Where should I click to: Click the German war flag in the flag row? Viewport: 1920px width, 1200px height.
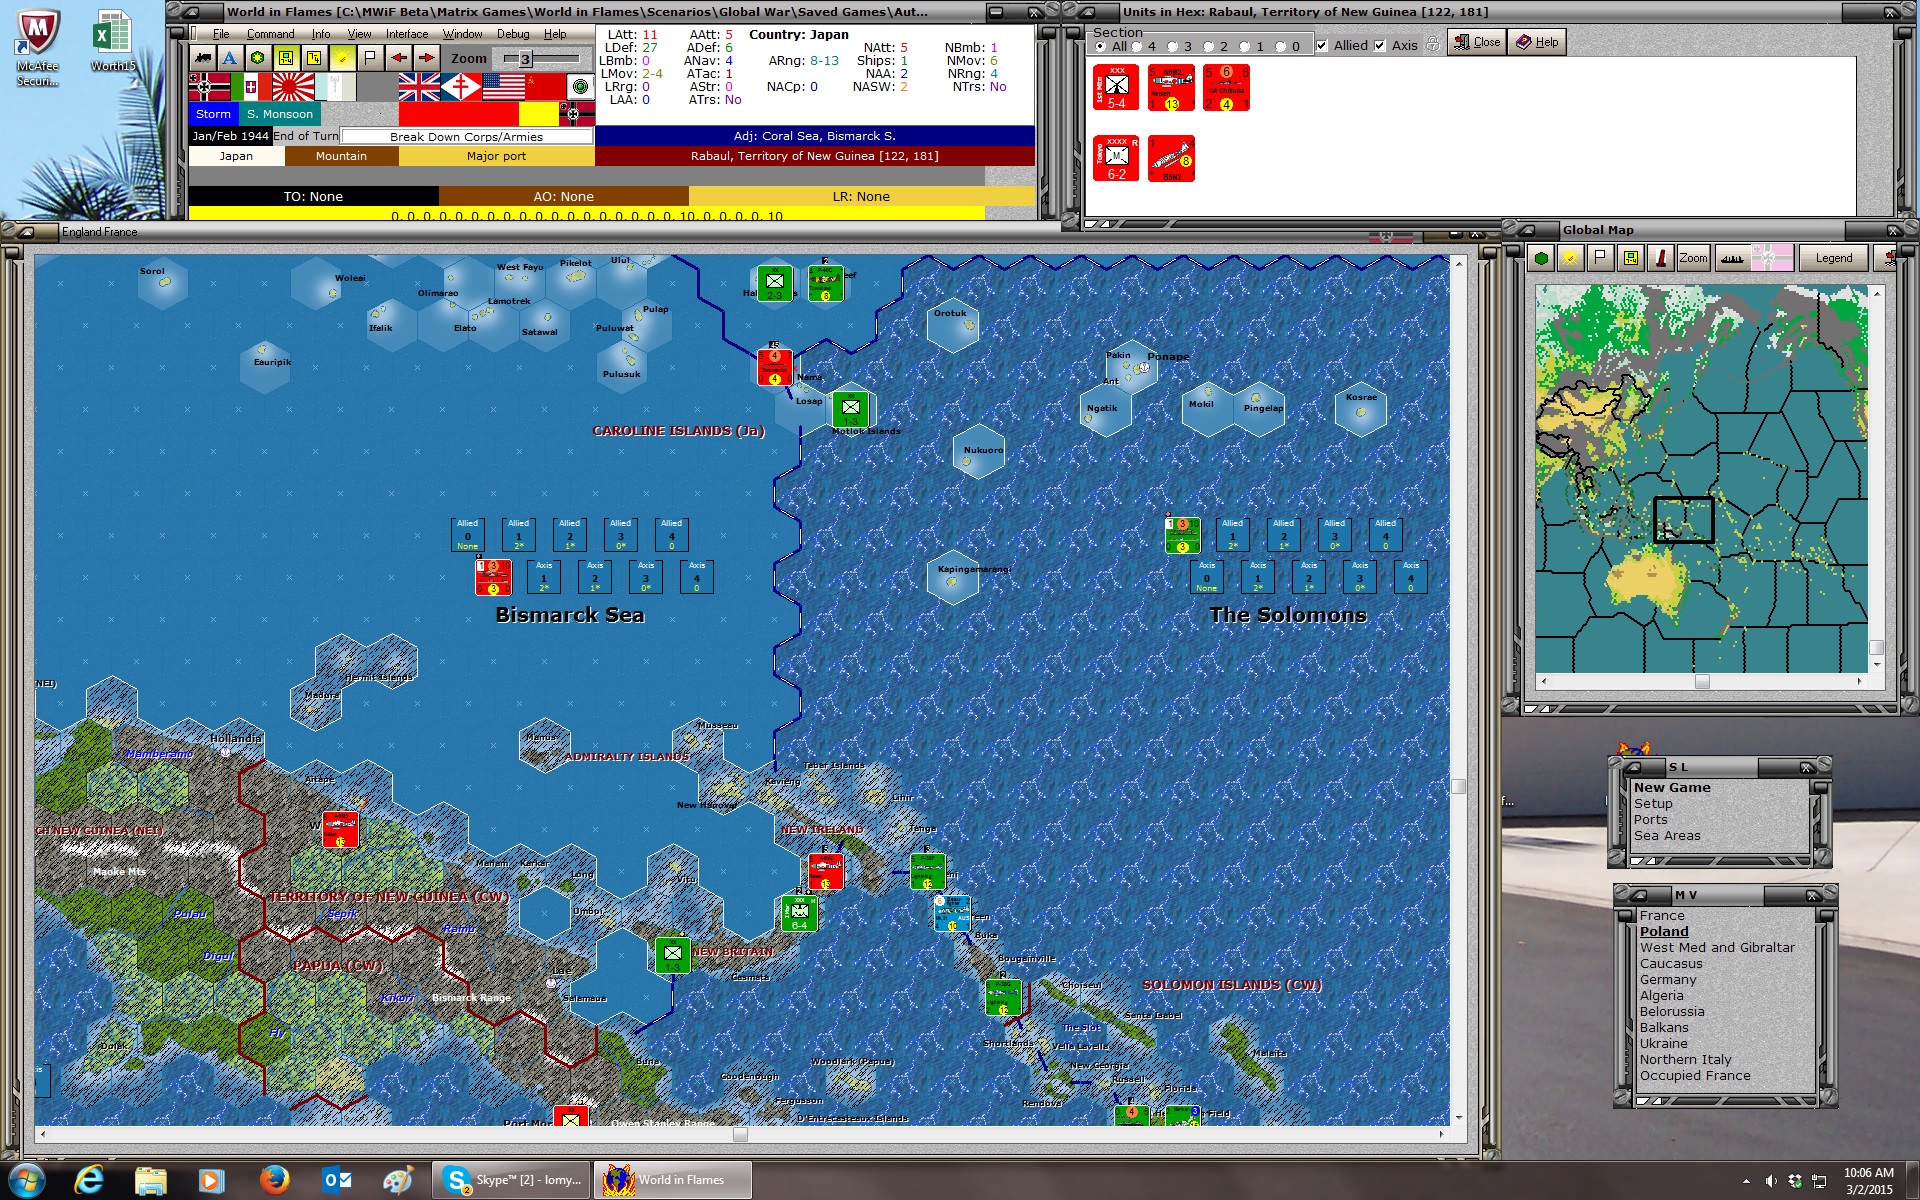click(x=209, y=87)
